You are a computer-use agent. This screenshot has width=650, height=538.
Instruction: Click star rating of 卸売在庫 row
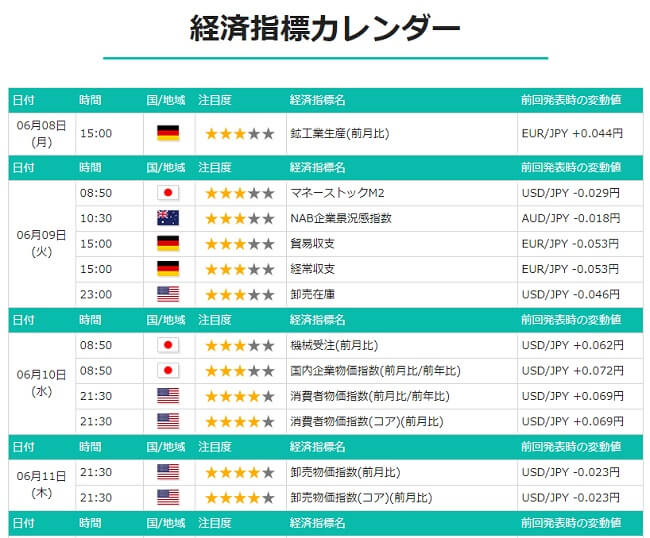click(x=240, y=294)
